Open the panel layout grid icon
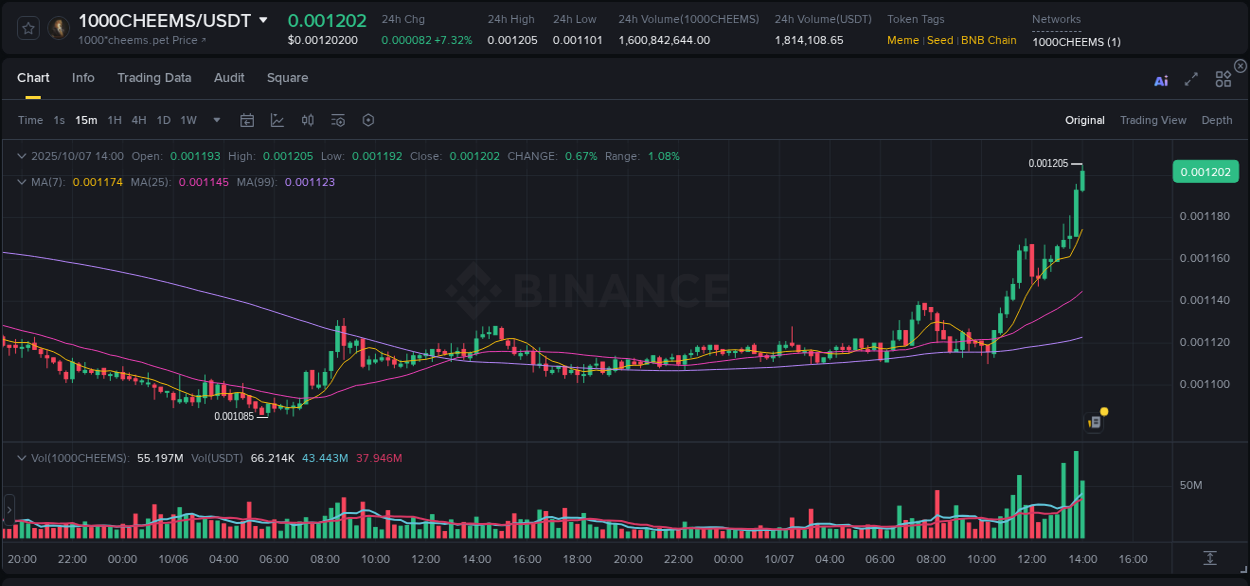This screenshot has height=586, width=1250. click(1223, 79)
